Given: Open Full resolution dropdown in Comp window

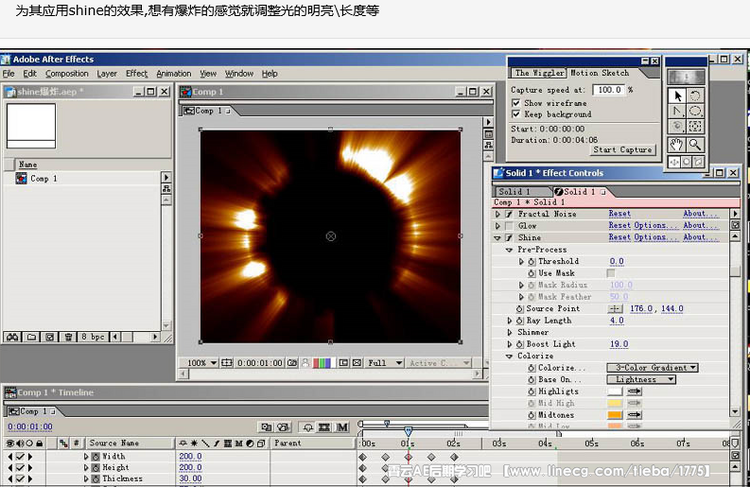Looking at the screenshot, I should click(385, 363).
